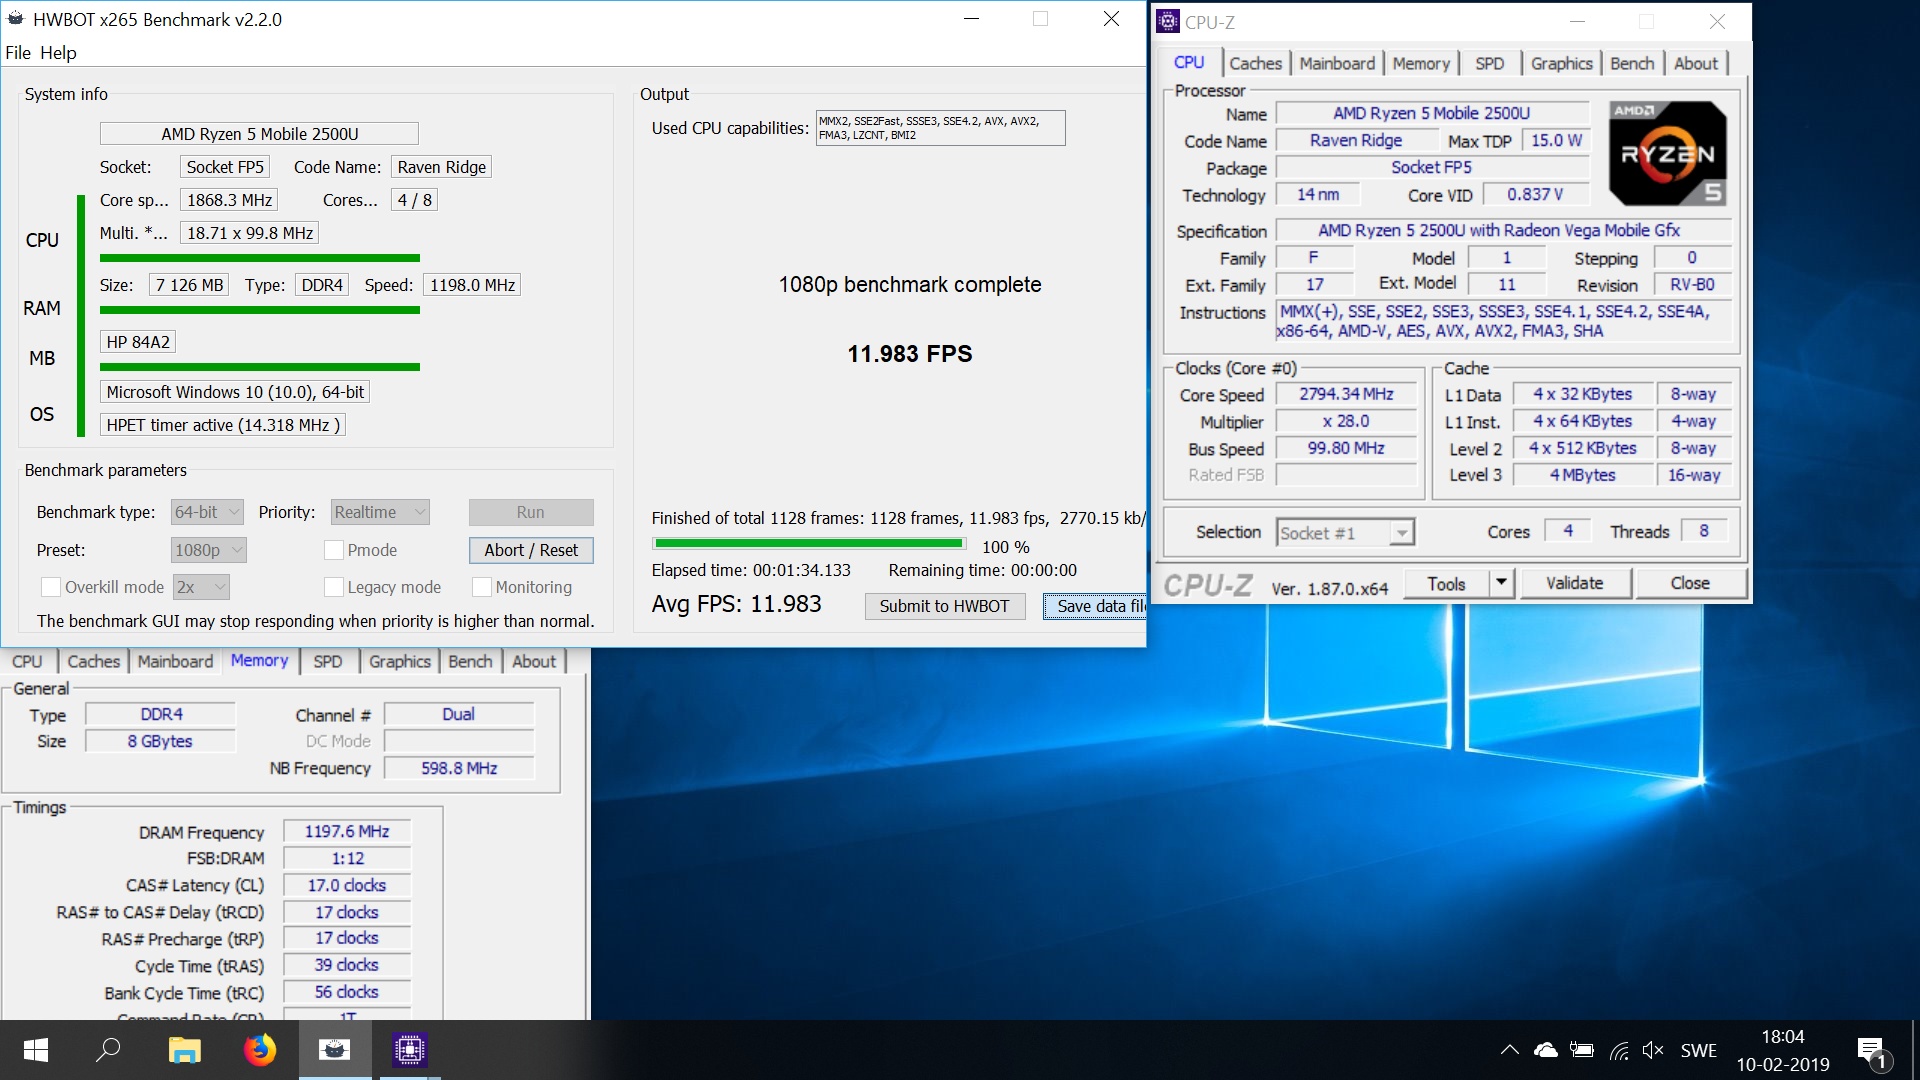This screenshot has height=1080, width=1920.
Task: Open Priority Realtime dropdown
Action: (x=380, y=512)
